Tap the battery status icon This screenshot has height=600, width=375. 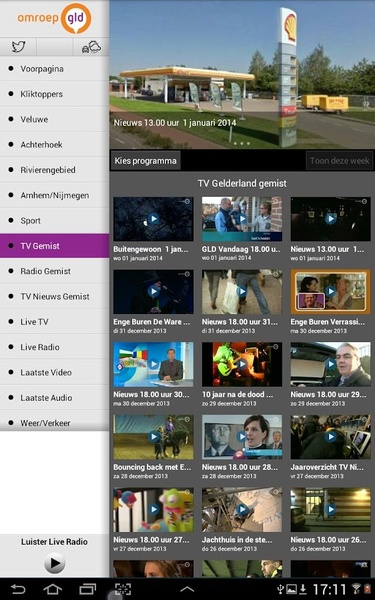pos(368,589)
